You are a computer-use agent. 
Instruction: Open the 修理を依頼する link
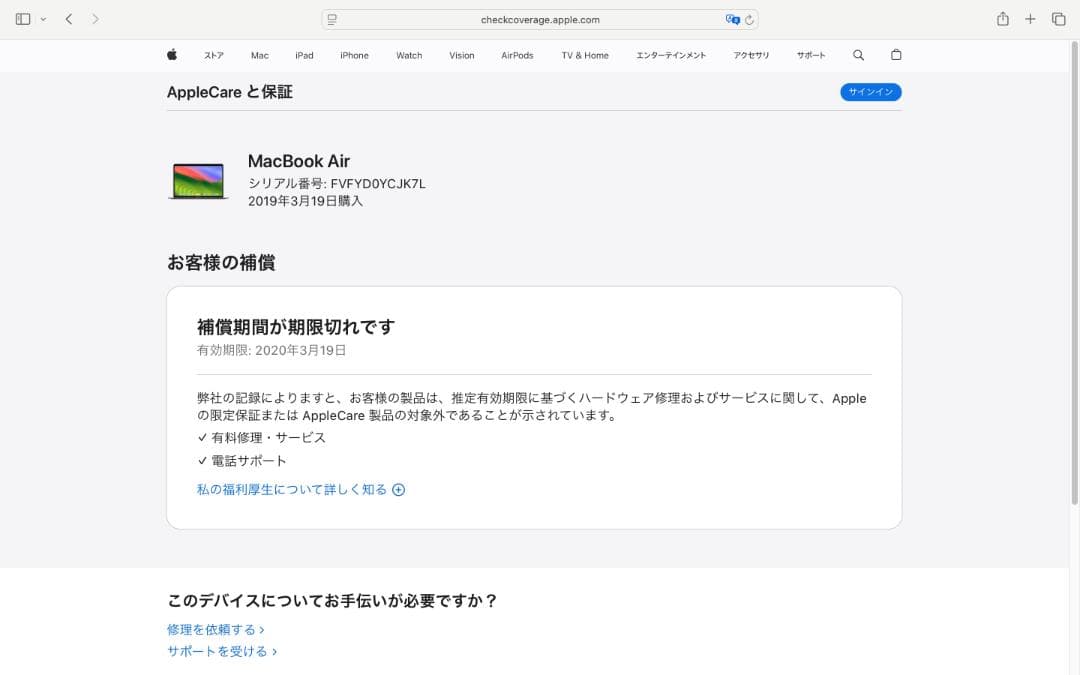pos(216,630)
